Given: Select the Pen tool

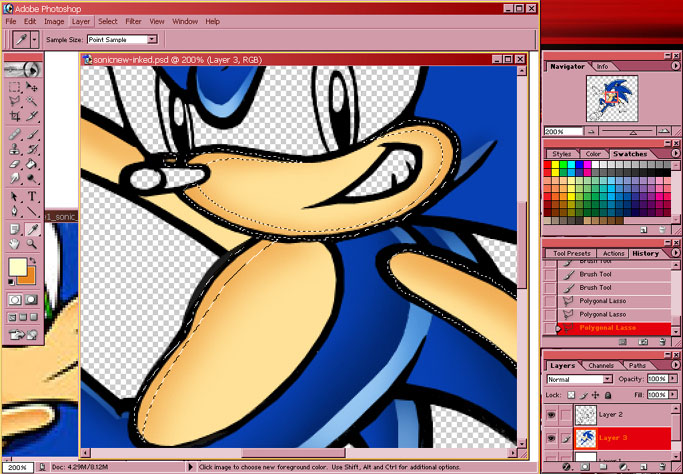Looking at the screenshot, I should [x=14, y=211].
